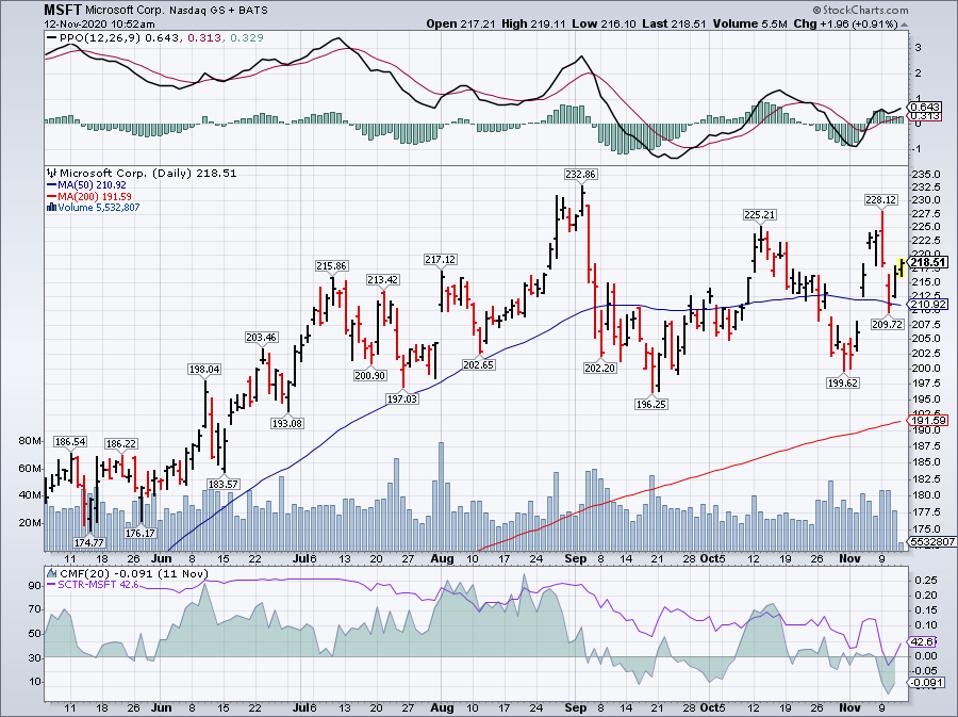Click the MSFT ticker symbol heading
This screenshot has height=717, width=958.
(62, 10)
